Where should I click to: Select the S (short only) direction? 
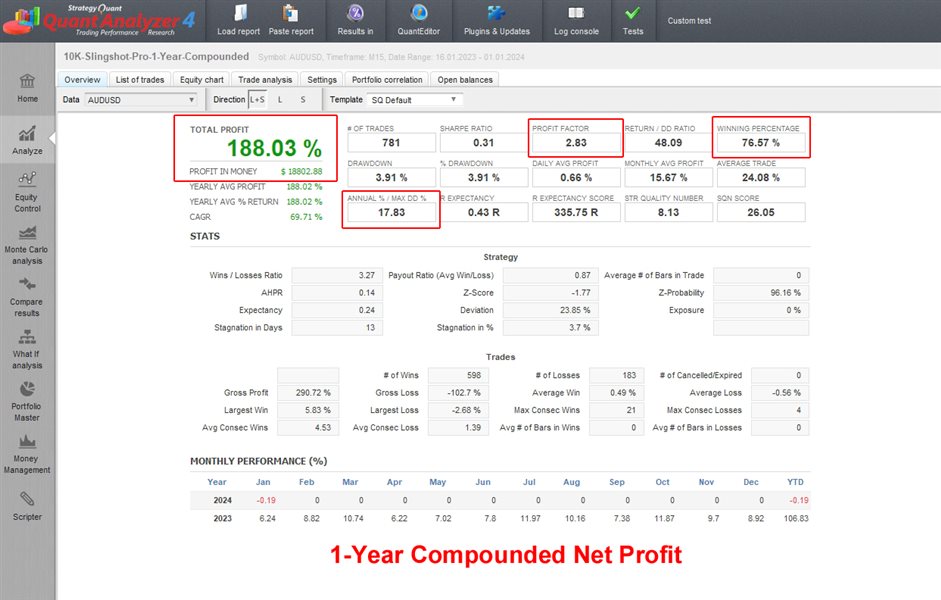tap(302, 100)
